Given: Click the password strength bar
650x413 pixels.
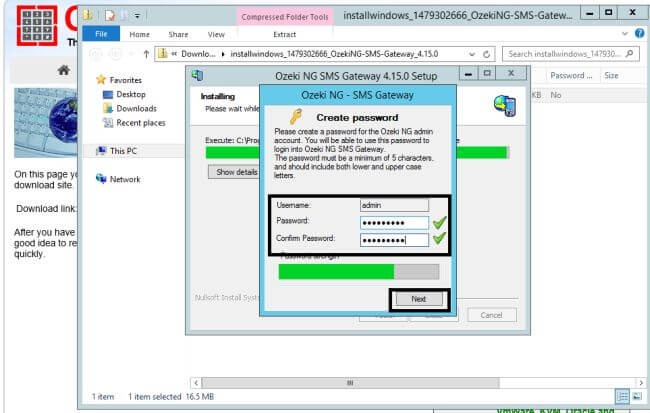Looking at the screenshot, I should tap(359, 272).
